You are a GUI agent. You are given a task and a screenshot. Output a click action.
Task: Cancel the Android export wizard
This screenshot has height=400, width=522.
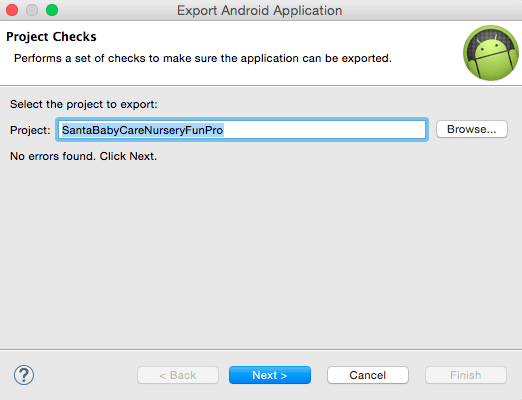[368, 375]
